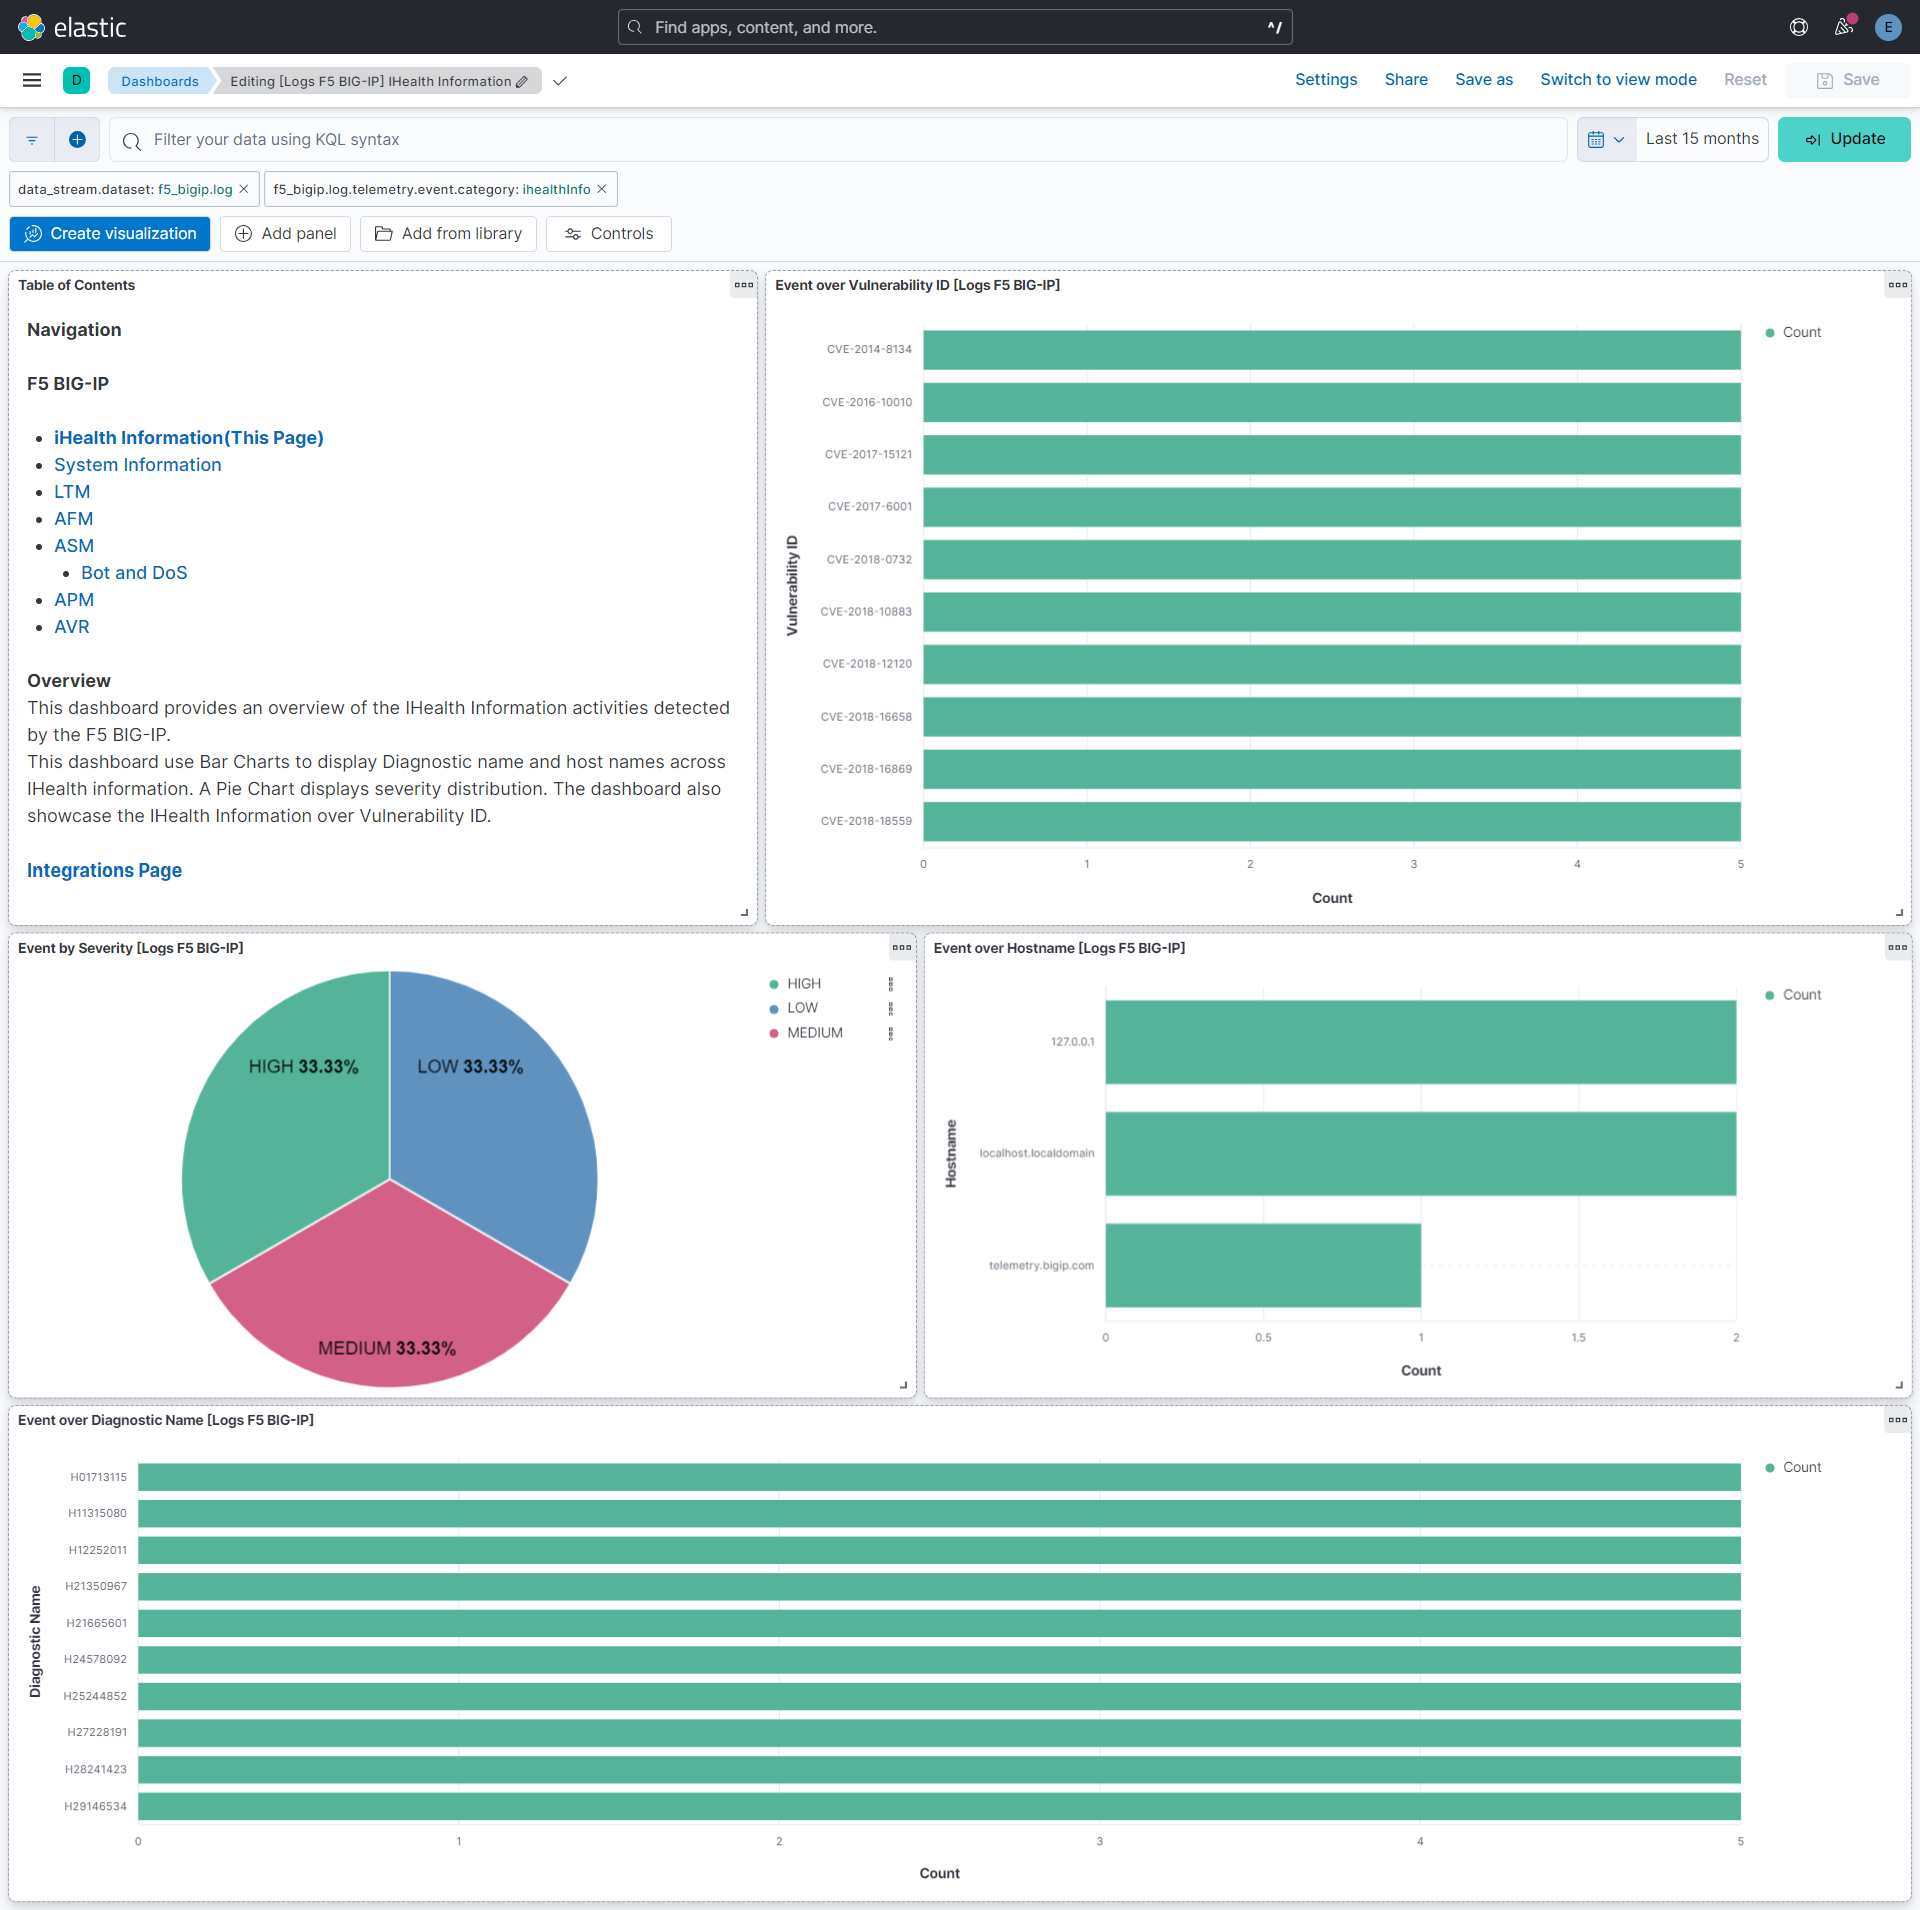
Task: Toggle the Count legend on Hostname chart
Action: (1798, 994)
